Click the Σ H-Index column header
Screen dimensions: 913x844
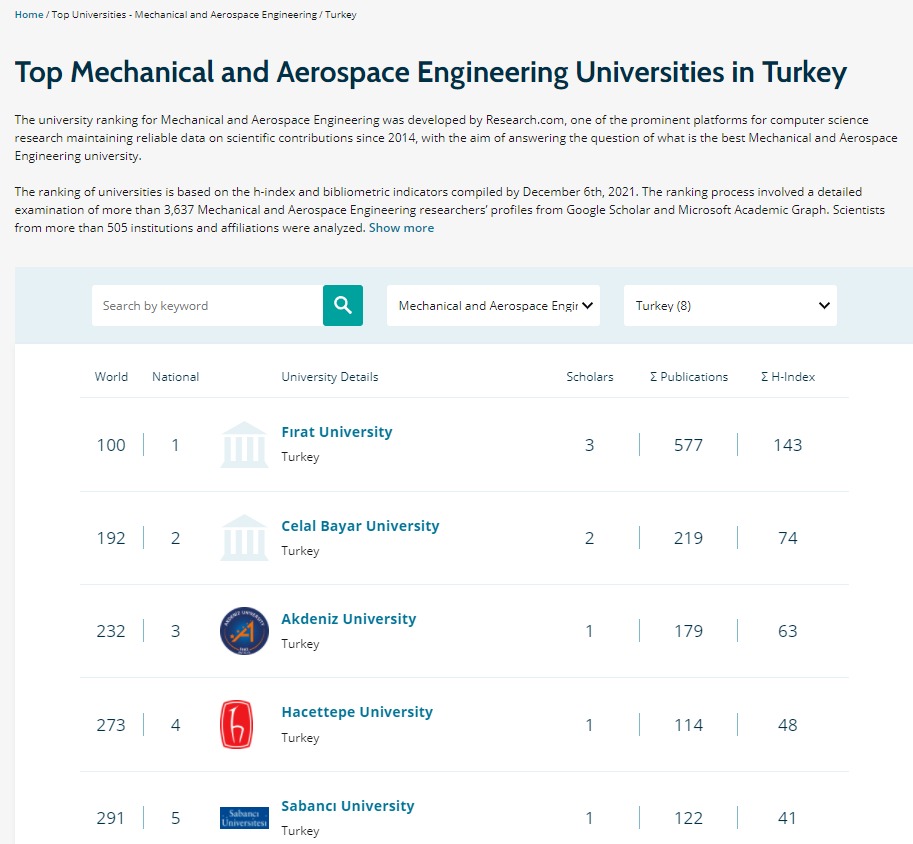point(788,377)
